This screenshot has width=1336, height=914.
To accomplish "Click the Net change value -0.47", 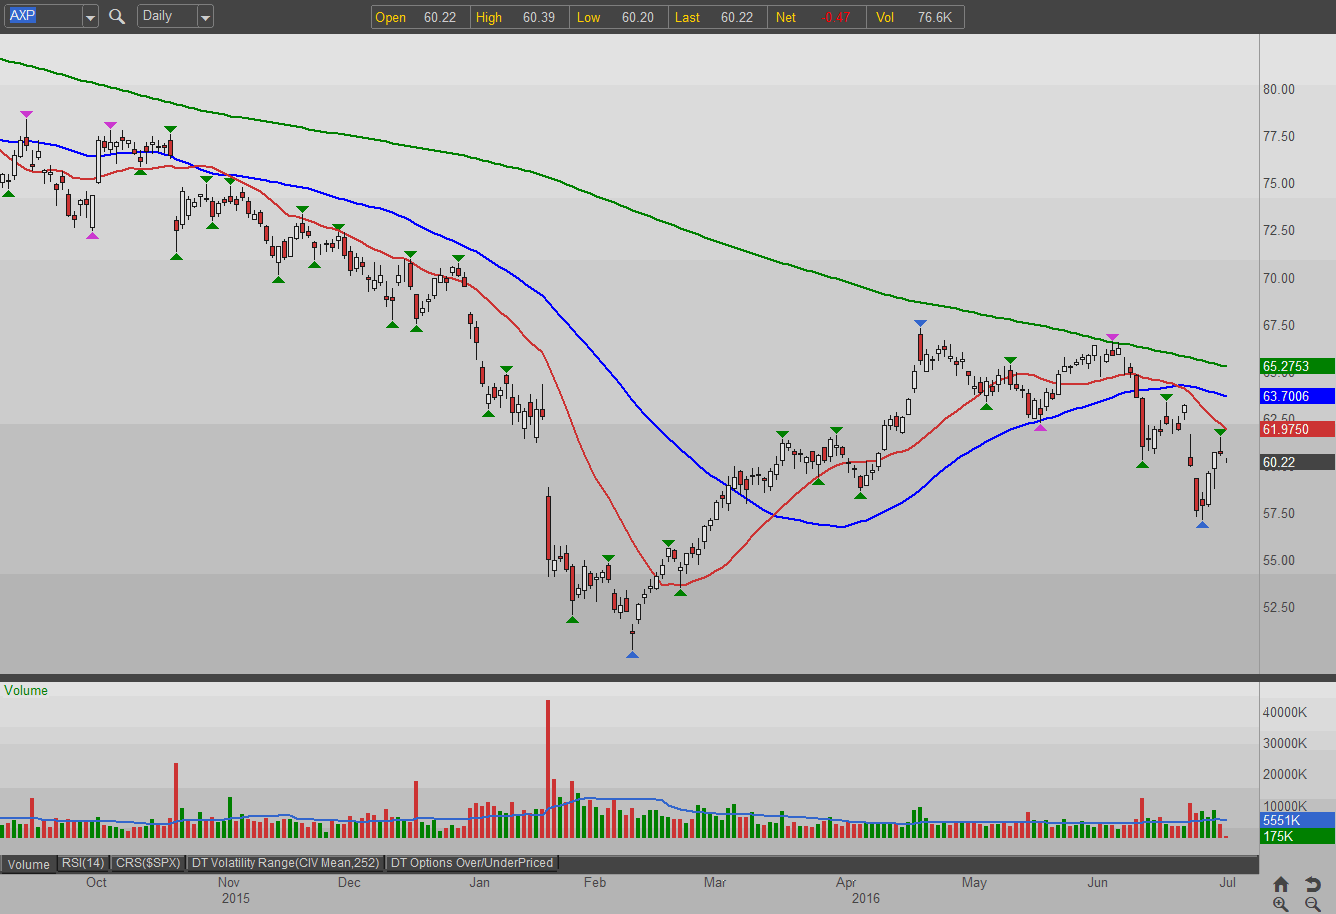I will tap(836, 17).
